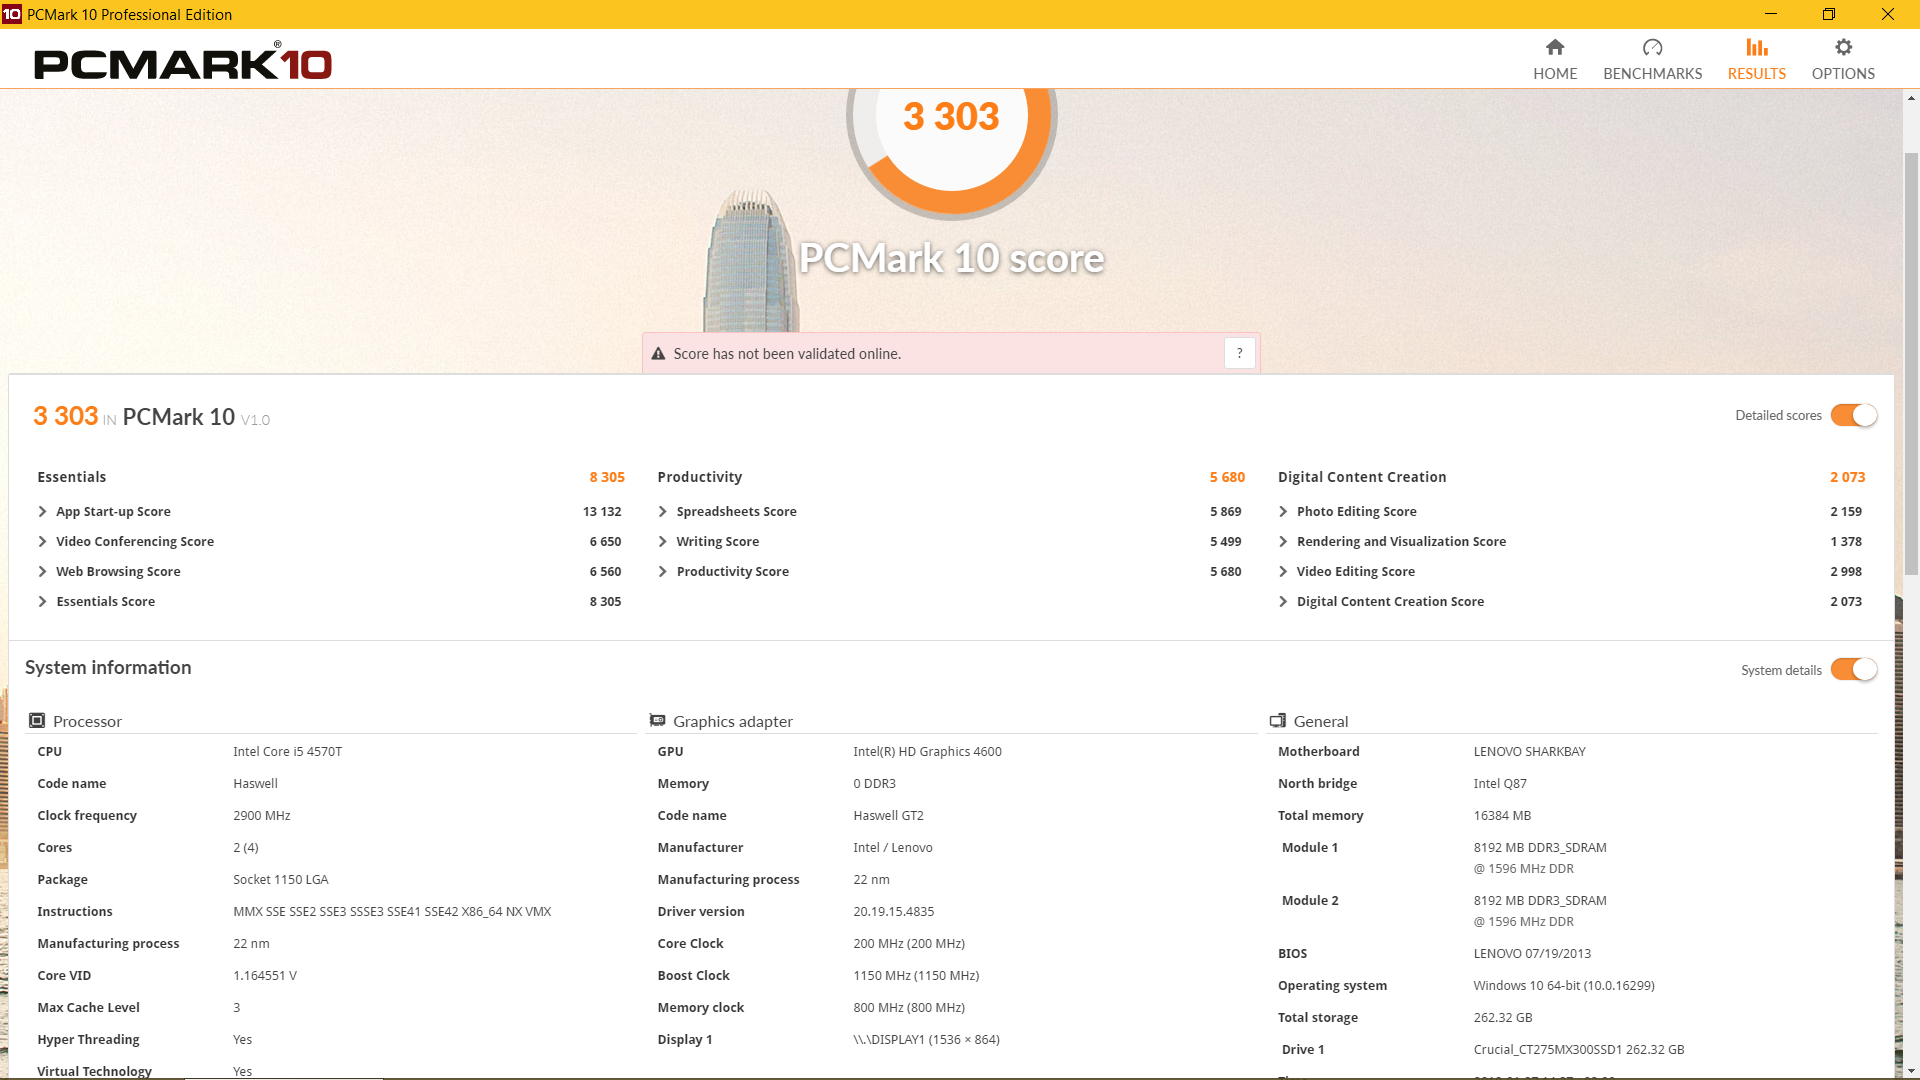The height and width of the screenshot is (1080, 1920).
Task: Click 'Score has not been validated online.' text
Action: click(787, 354)
